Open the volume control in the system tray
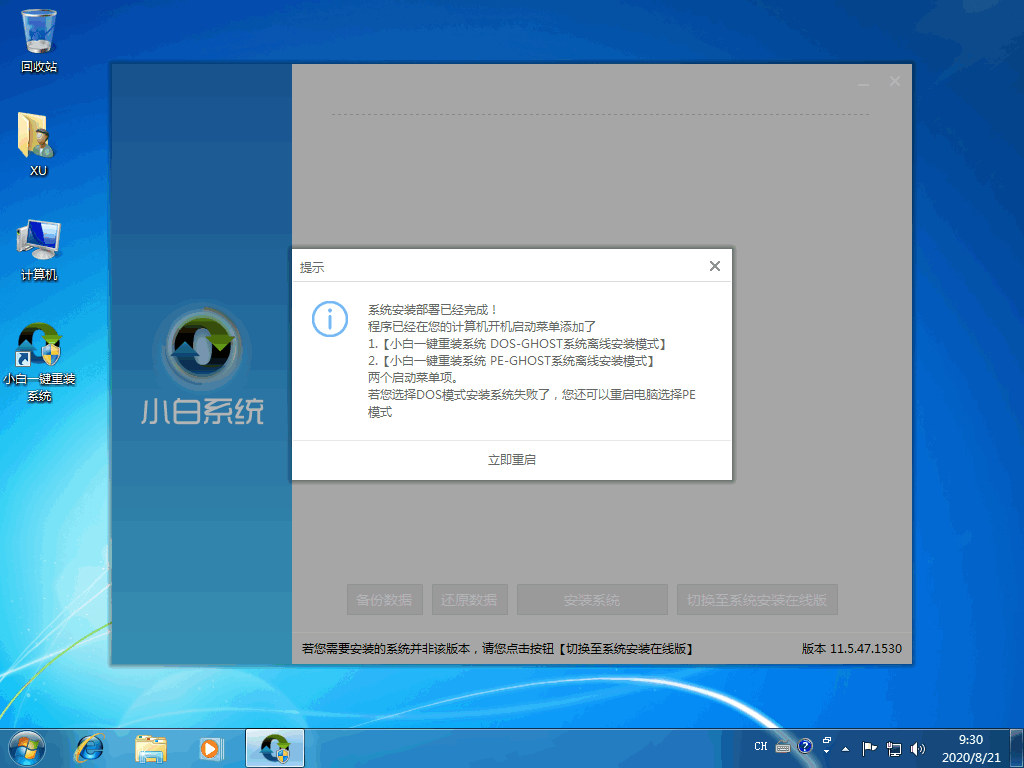The image size is (1024, 768). tap(916, 747)
